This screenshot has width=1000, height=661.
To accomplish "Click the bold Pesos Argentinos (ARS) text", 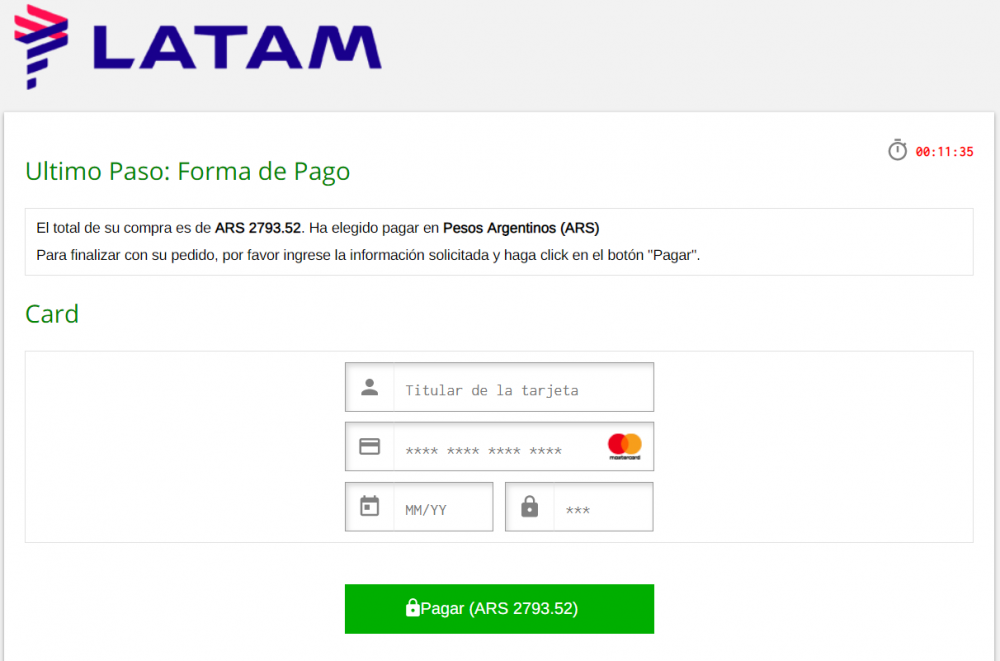I will (x=521, y=228).
